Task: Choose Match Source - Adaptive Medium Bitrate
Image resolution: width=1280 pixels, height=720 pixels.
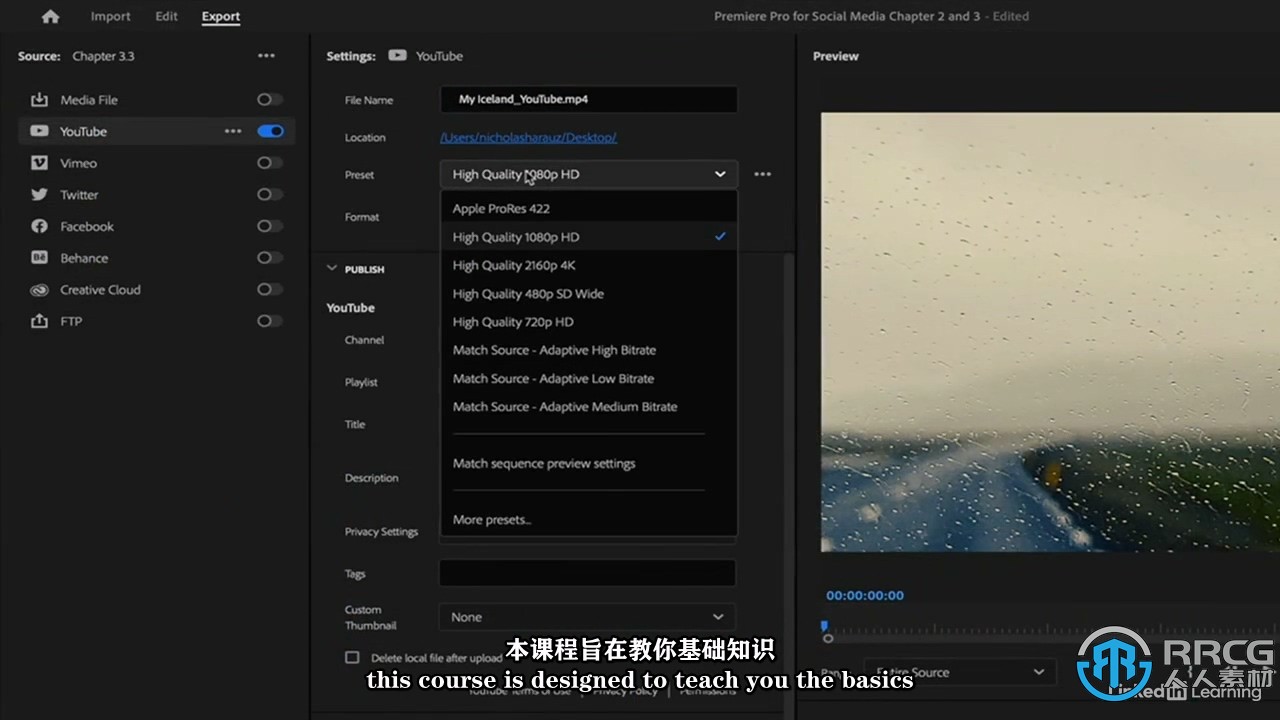Action: [x=589, y=407]
